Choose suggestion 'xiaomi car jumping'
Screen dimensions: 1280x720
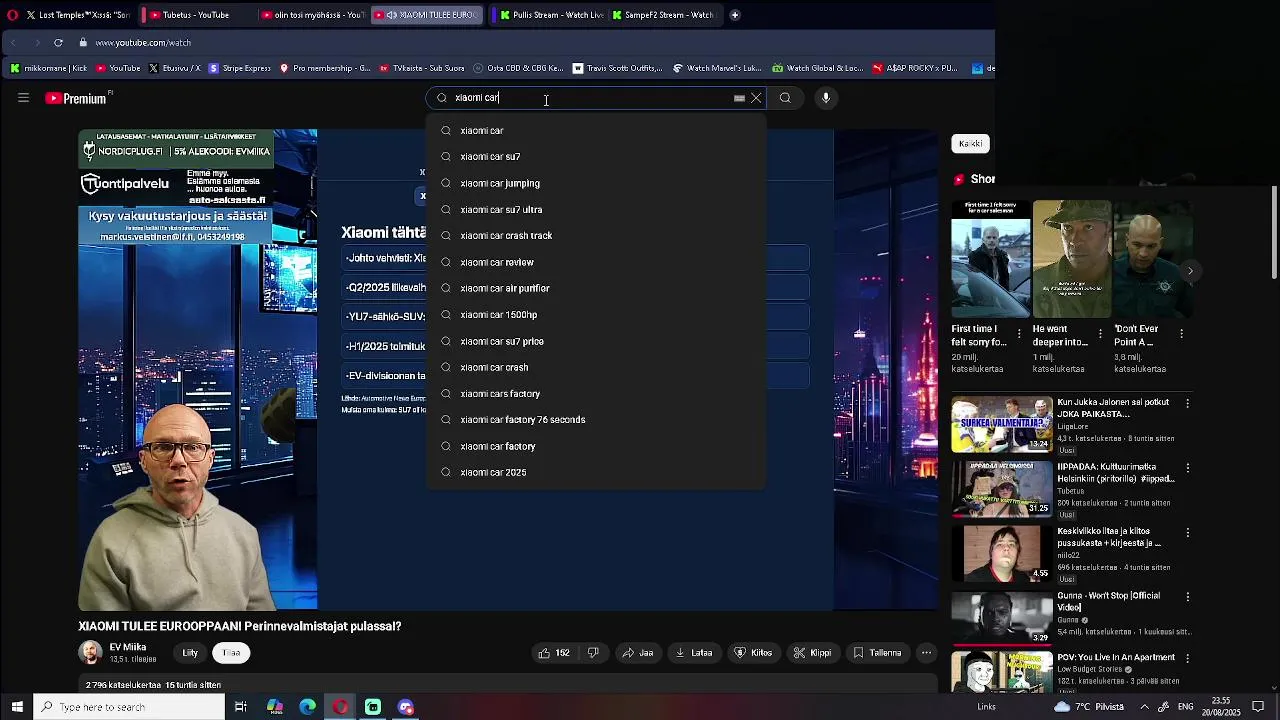point(596,183)
